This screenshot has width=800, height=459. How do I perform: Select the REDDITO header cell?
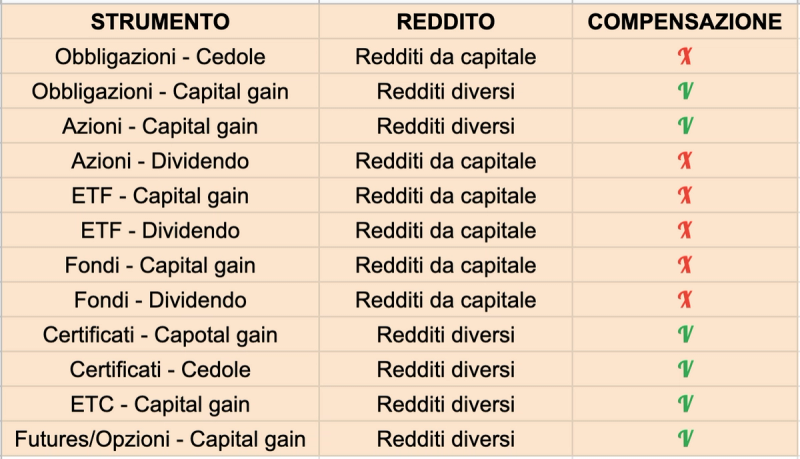coord(445,21)
